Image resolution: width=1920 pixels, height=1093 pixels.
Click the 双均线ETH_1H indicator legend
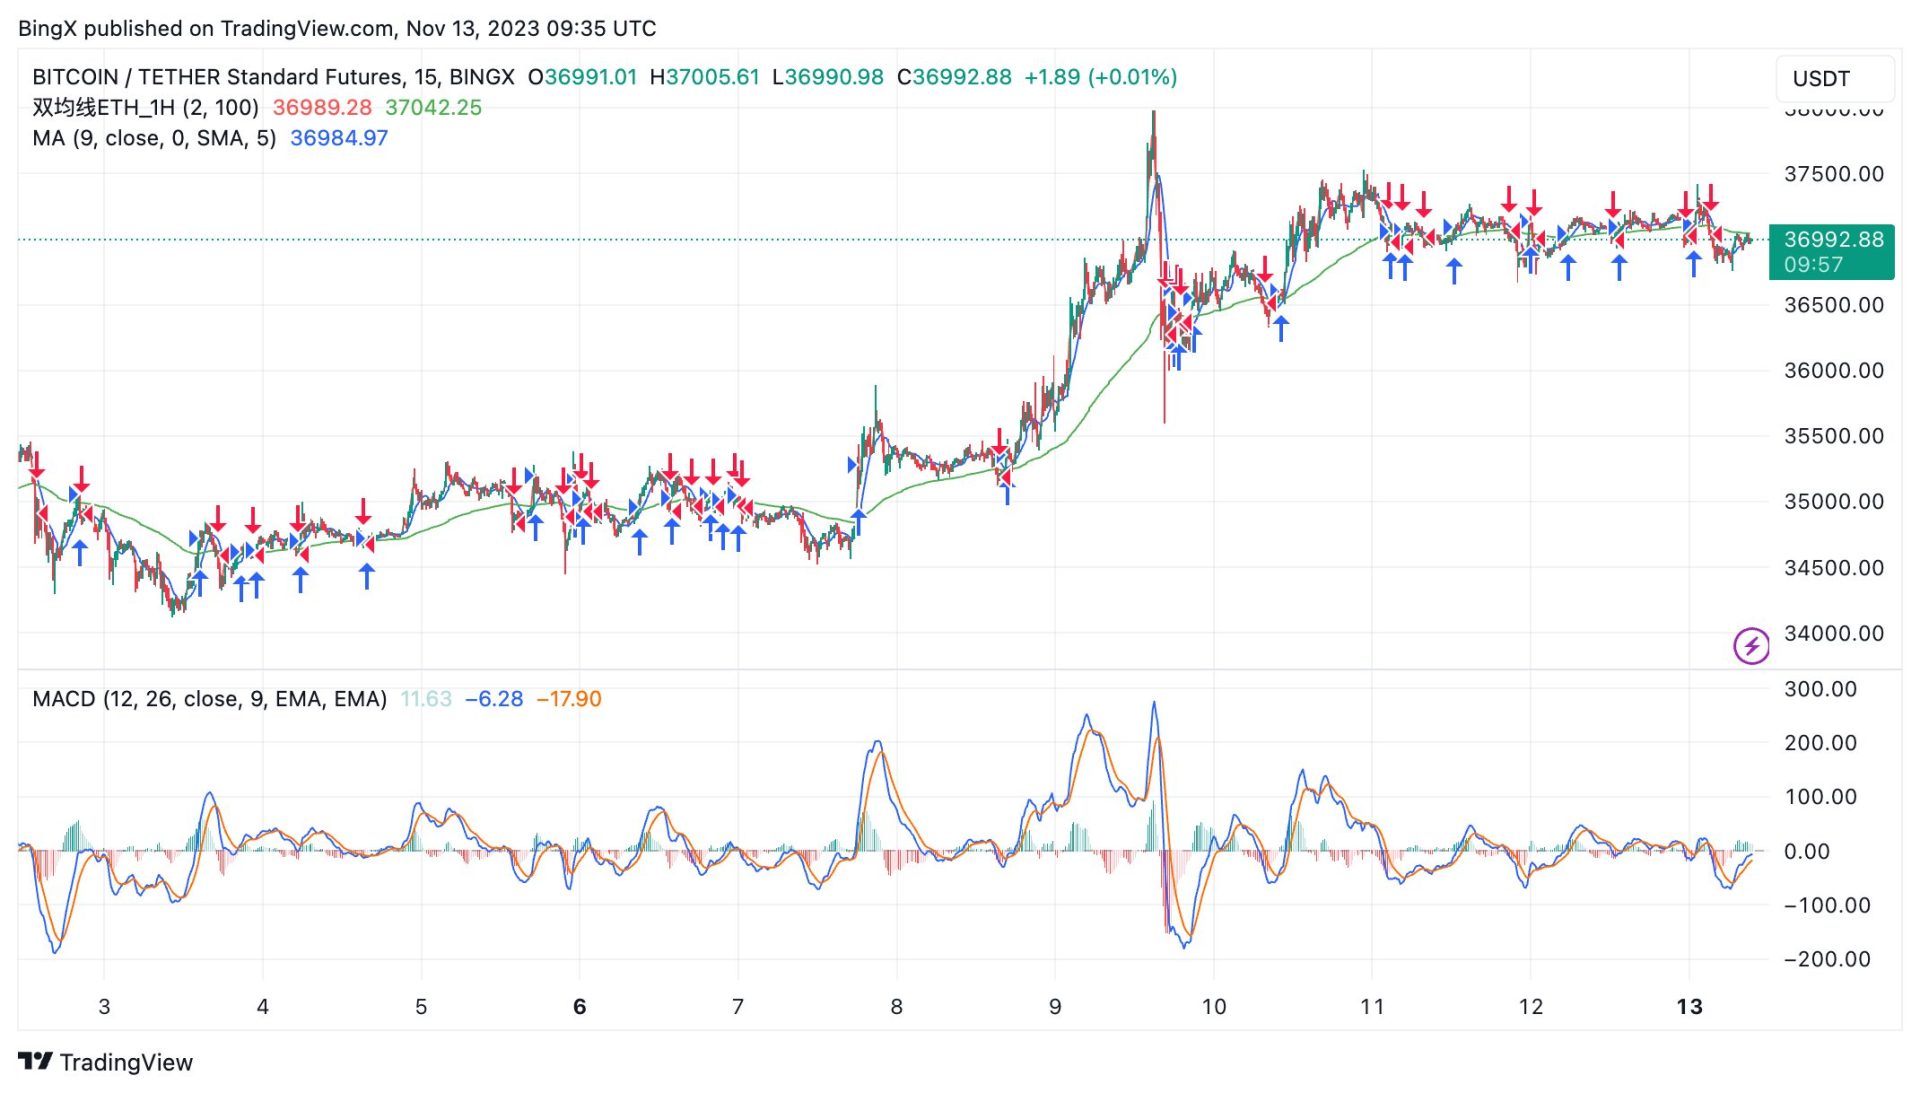[145, 107]
